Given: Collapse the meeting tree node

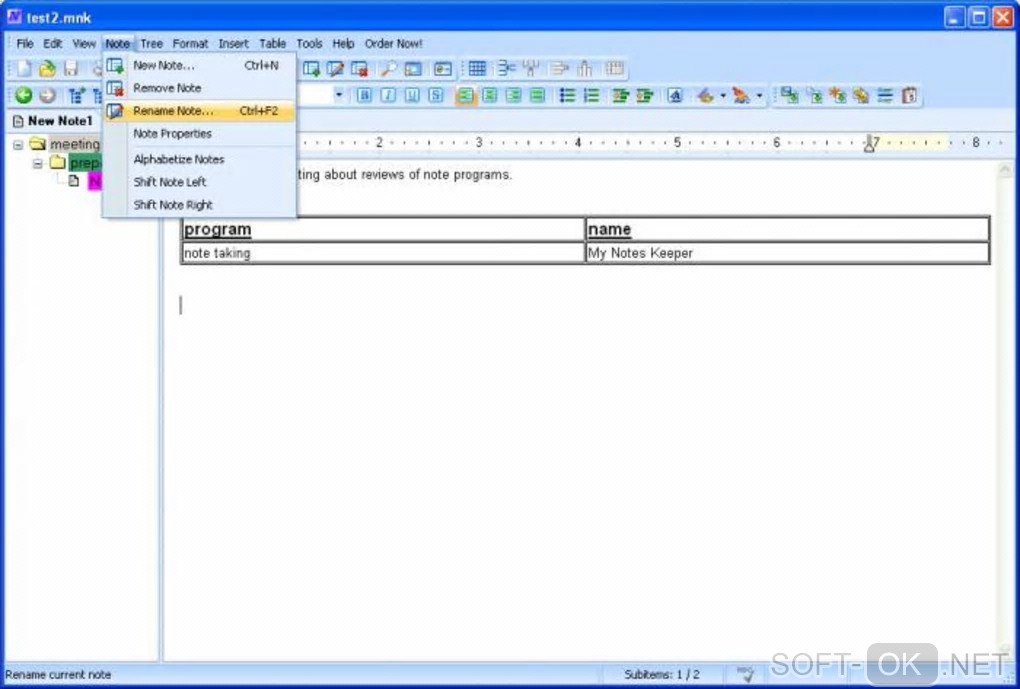Looking at the screenshot, I should point(18,144).
